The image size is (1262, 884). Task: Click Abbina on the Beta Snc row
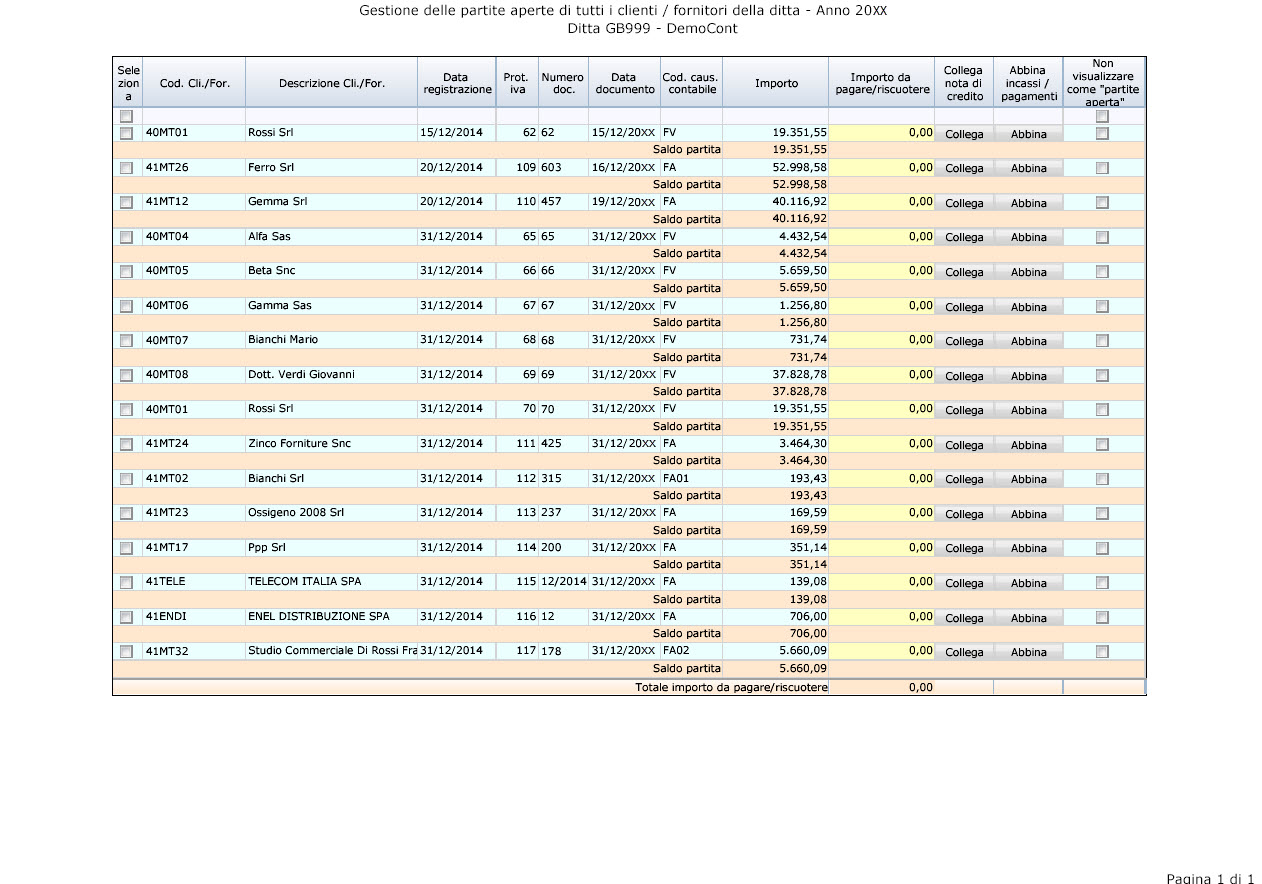pos(1028,272)
